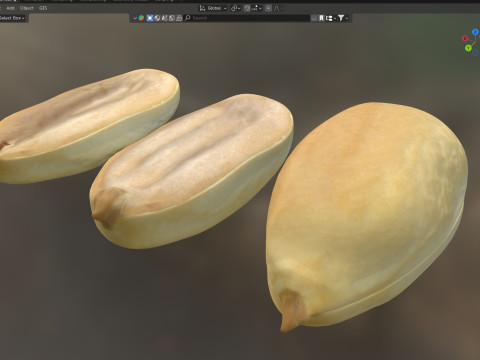Click the colorful asset library icon
480x360 pixels.
[x=141, y=18]
